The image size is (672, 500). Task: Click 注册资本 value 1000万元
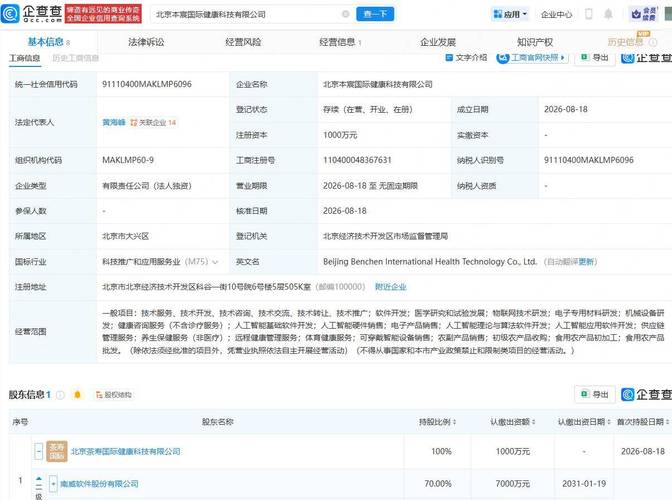(340, 135)
